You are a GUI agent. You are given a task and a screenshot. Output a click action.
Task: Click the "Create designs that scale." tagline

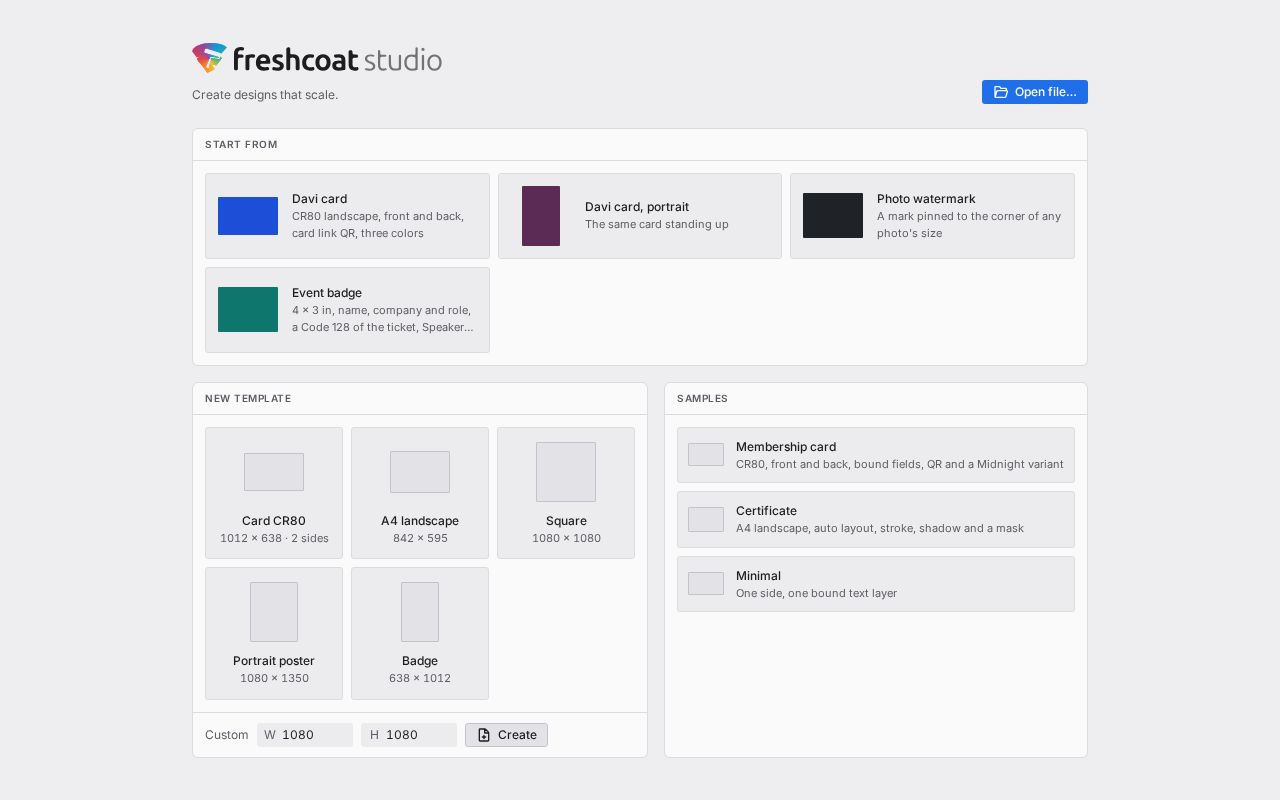[x=265, y=95]
